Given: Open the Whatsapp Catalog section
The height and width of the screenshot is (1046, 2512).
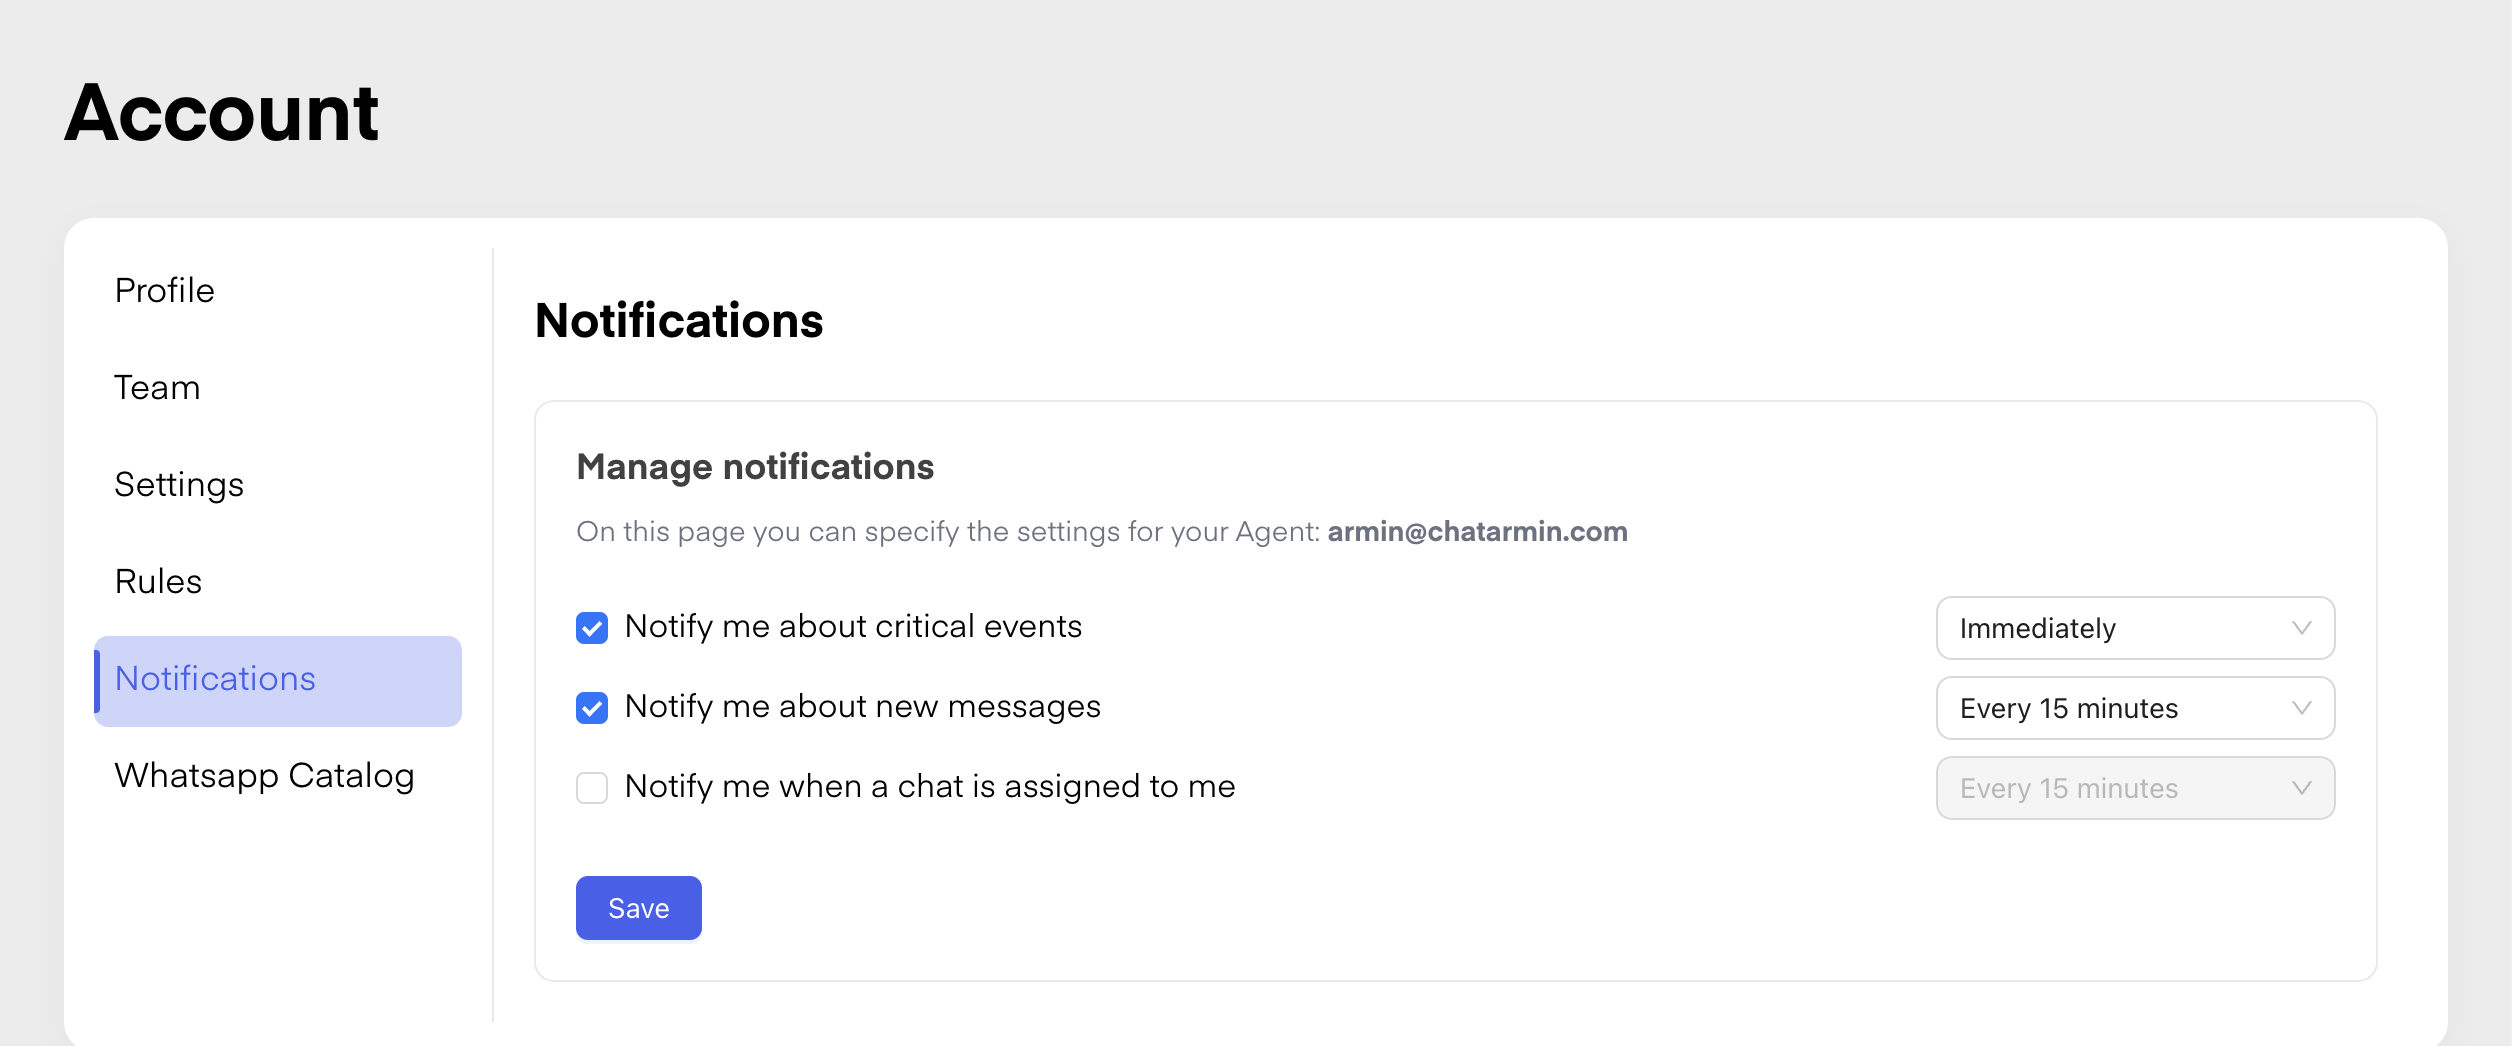Looking at the screenshot, I should coord(264,776).
